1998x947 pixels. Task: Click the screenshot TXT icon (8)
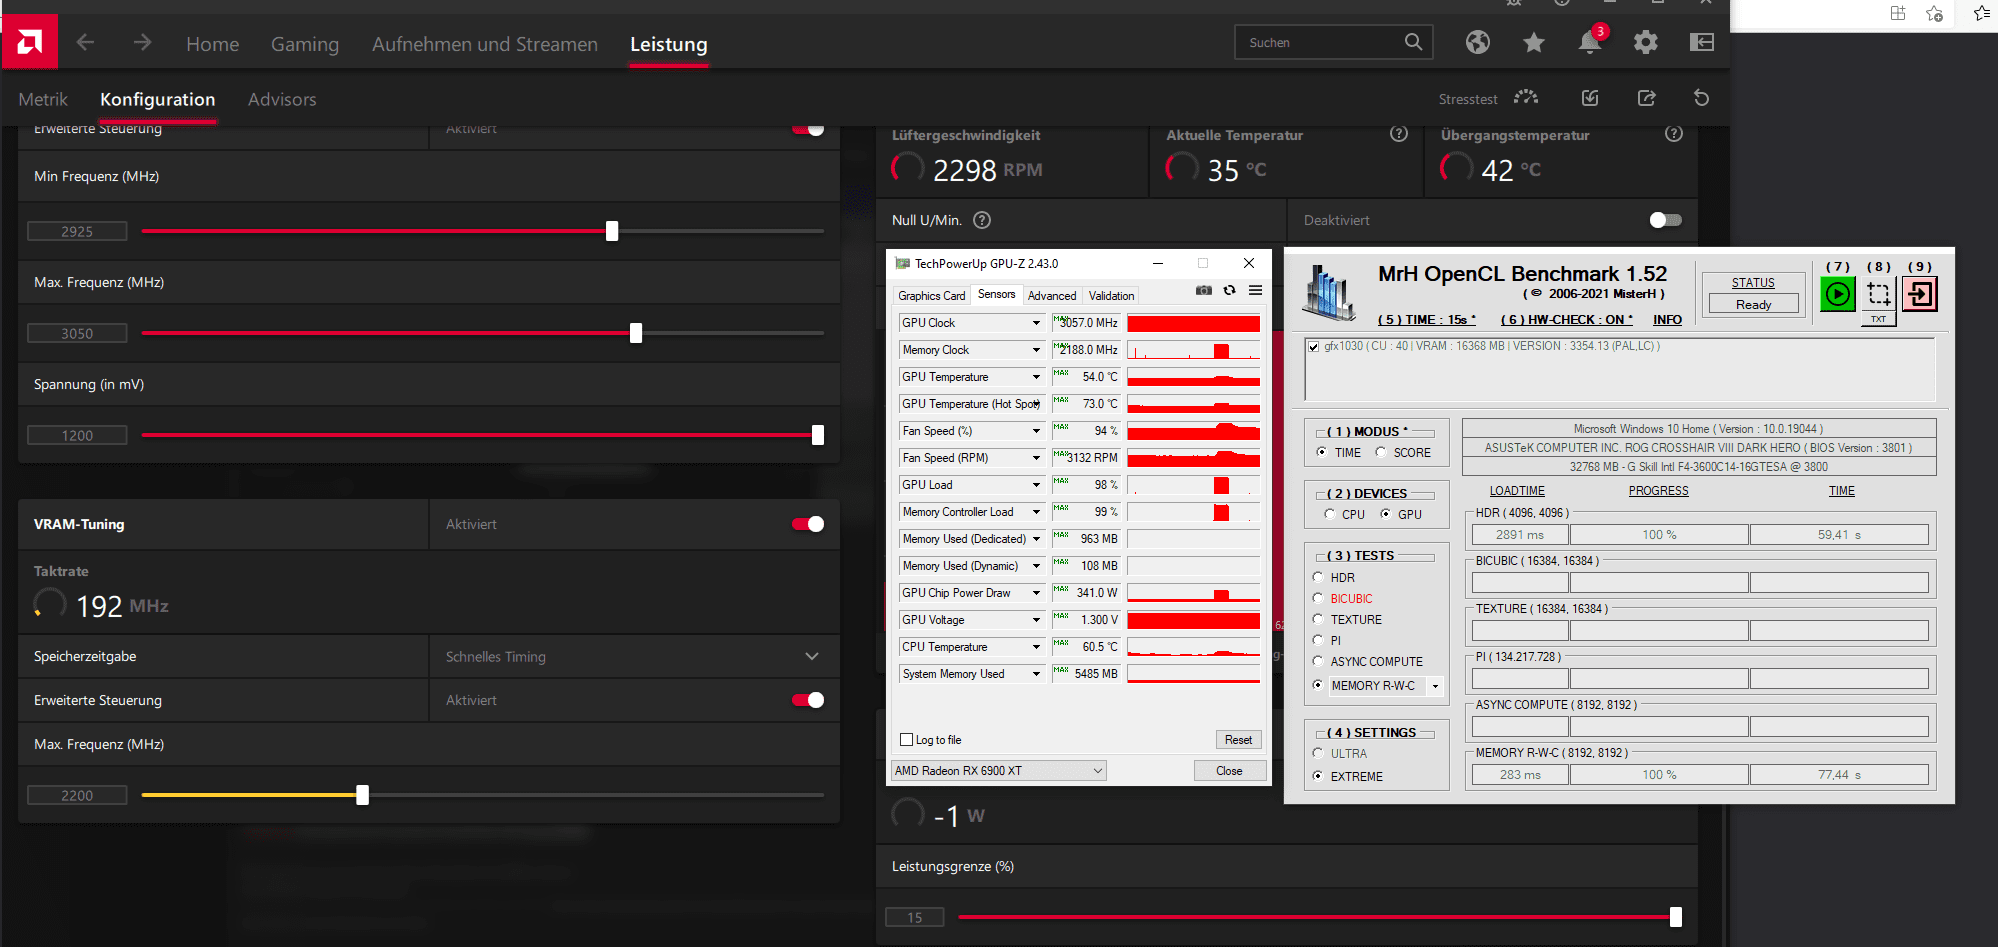tap(1879, 299)
